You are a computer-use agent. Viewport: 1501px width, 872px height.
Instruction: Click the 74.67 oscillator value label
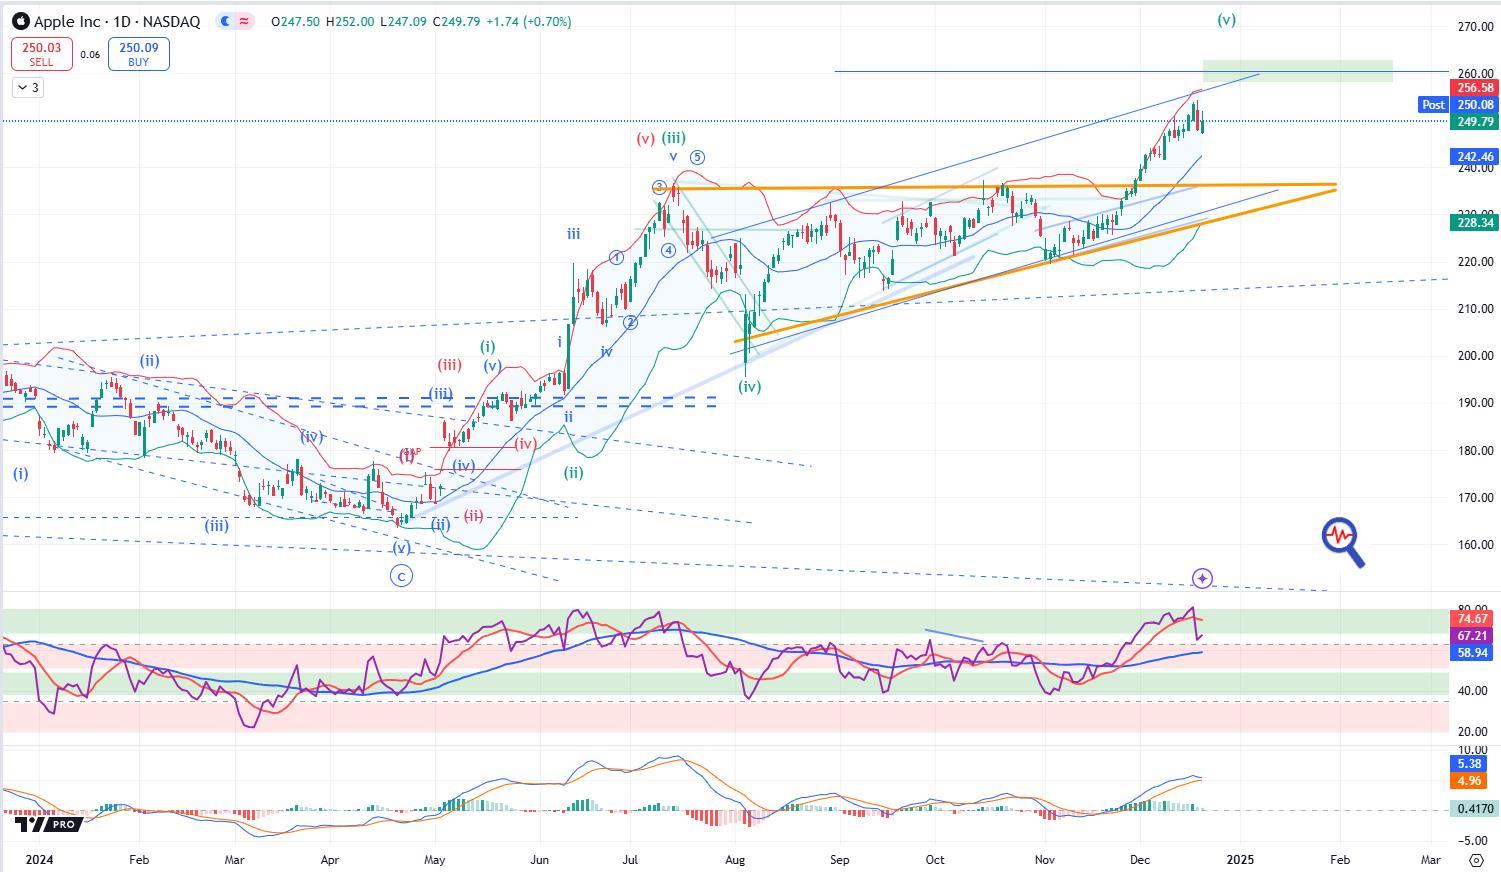click(x=1473, y=619)
